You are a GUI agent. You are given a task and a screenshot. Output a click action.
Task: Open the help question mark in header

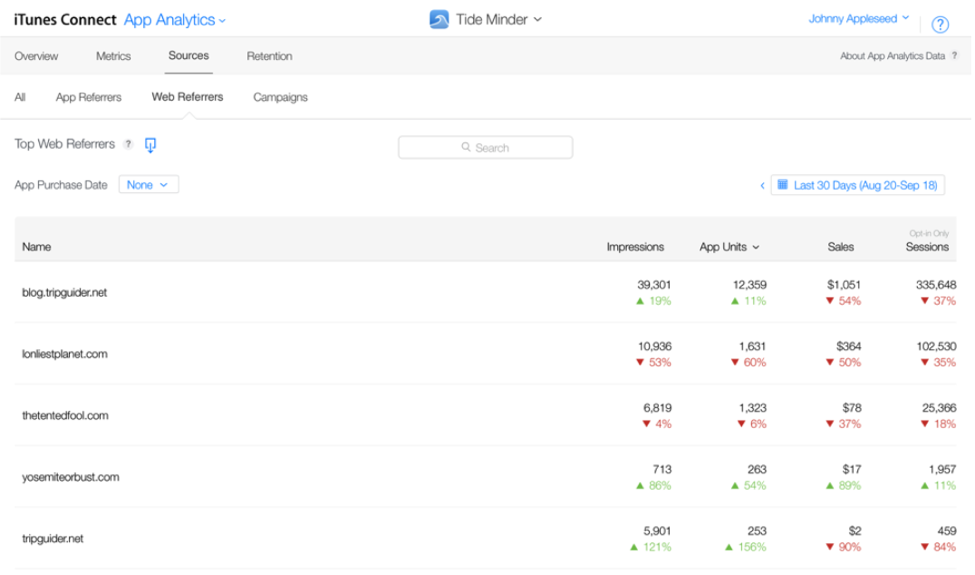[940, 24]
